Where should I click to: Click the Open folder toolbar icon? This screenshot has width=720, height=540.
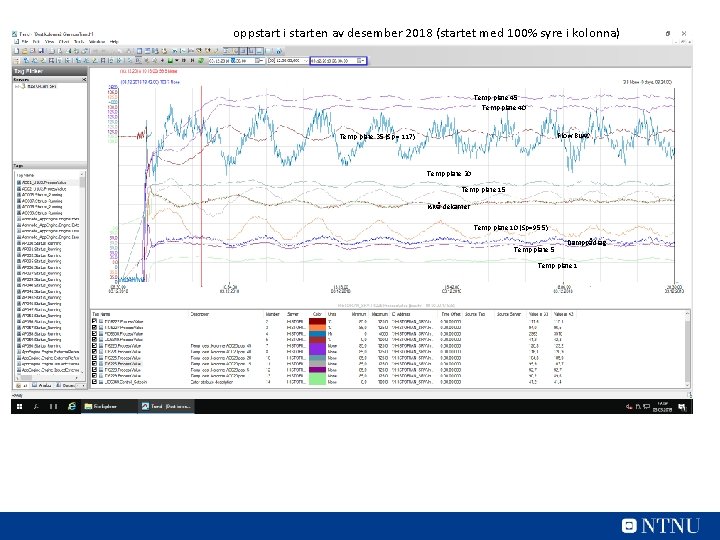(x=25, y=51)
